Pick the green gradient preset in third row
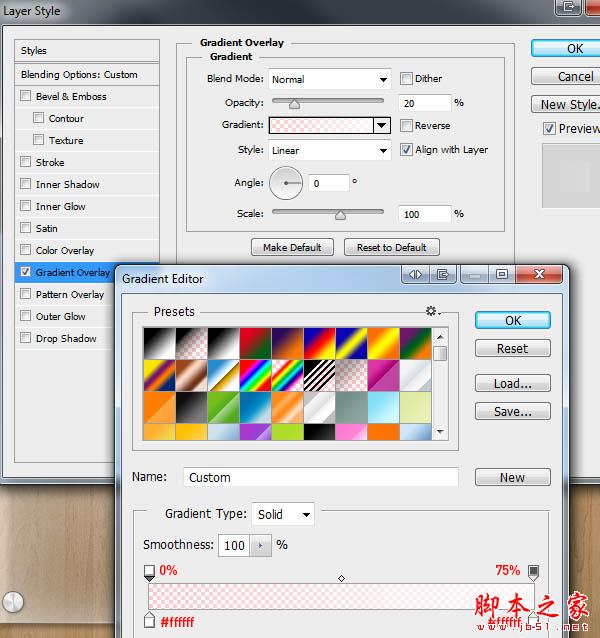 click(x=223, y=407)
